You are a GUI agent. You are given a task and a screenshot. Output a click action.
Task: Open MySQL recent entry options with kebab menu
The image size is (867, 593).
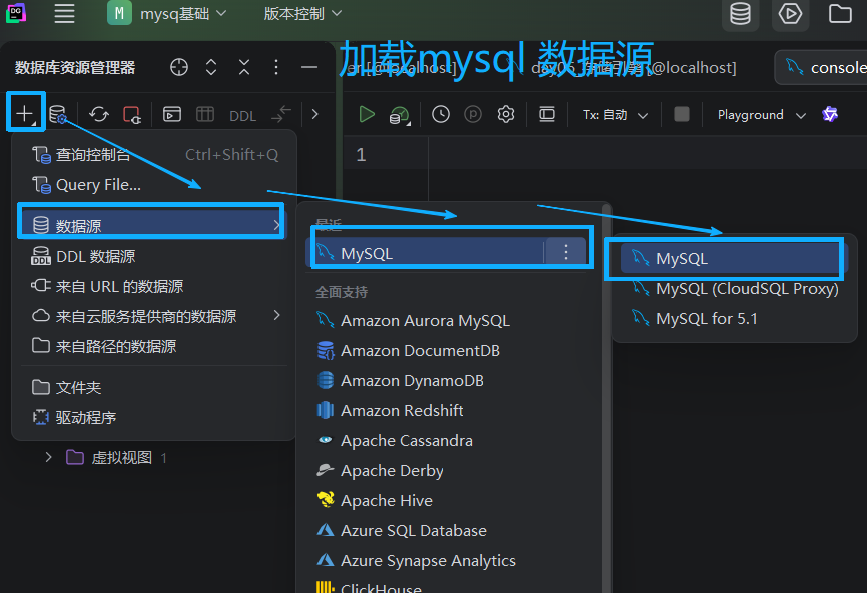click(566, 251)
